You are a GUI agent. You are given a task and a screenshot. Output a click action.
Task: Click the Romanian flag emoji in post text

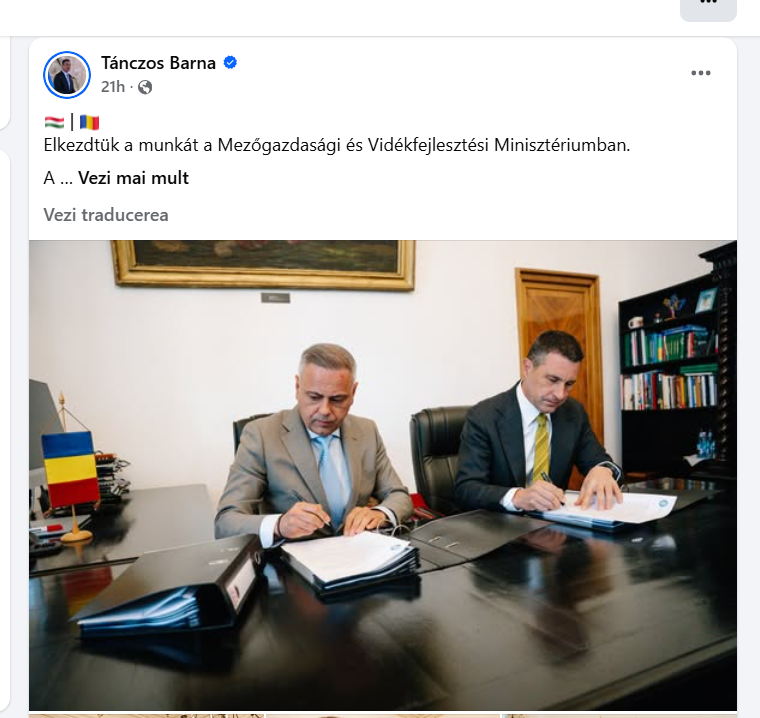(x=89, y=122)
